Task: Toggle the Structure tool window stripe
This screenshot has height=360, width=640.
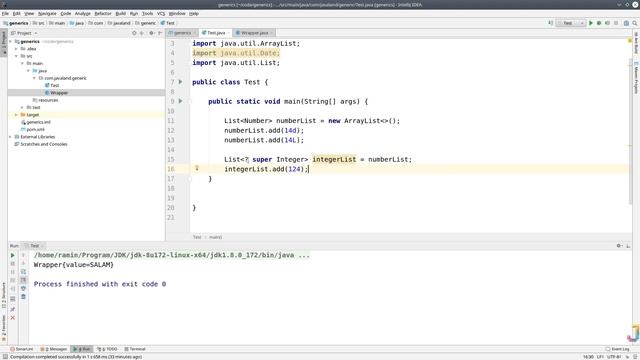Action: pyautogui.click(x=4, y=295)
